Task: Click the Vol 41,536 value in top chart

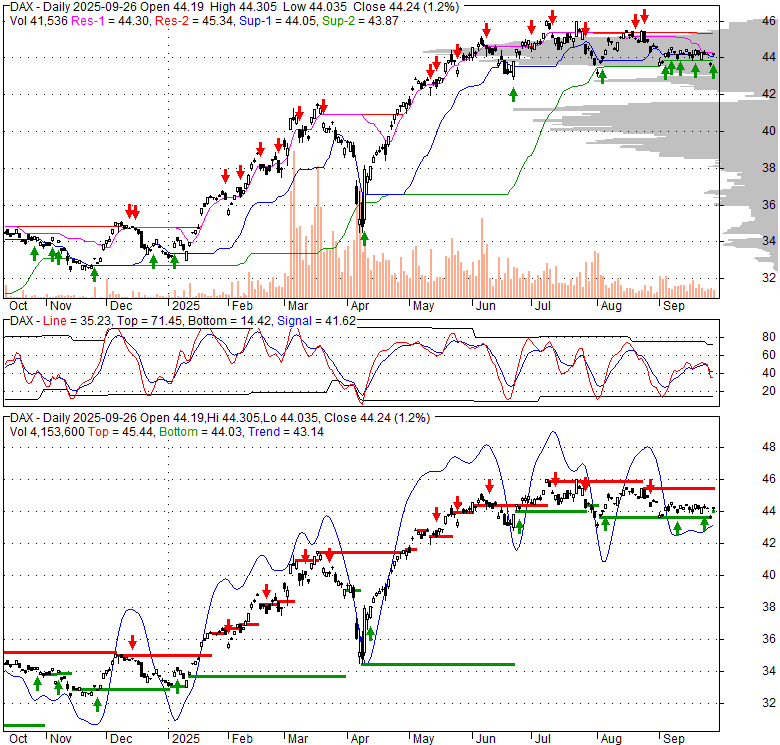Action: 38,20
